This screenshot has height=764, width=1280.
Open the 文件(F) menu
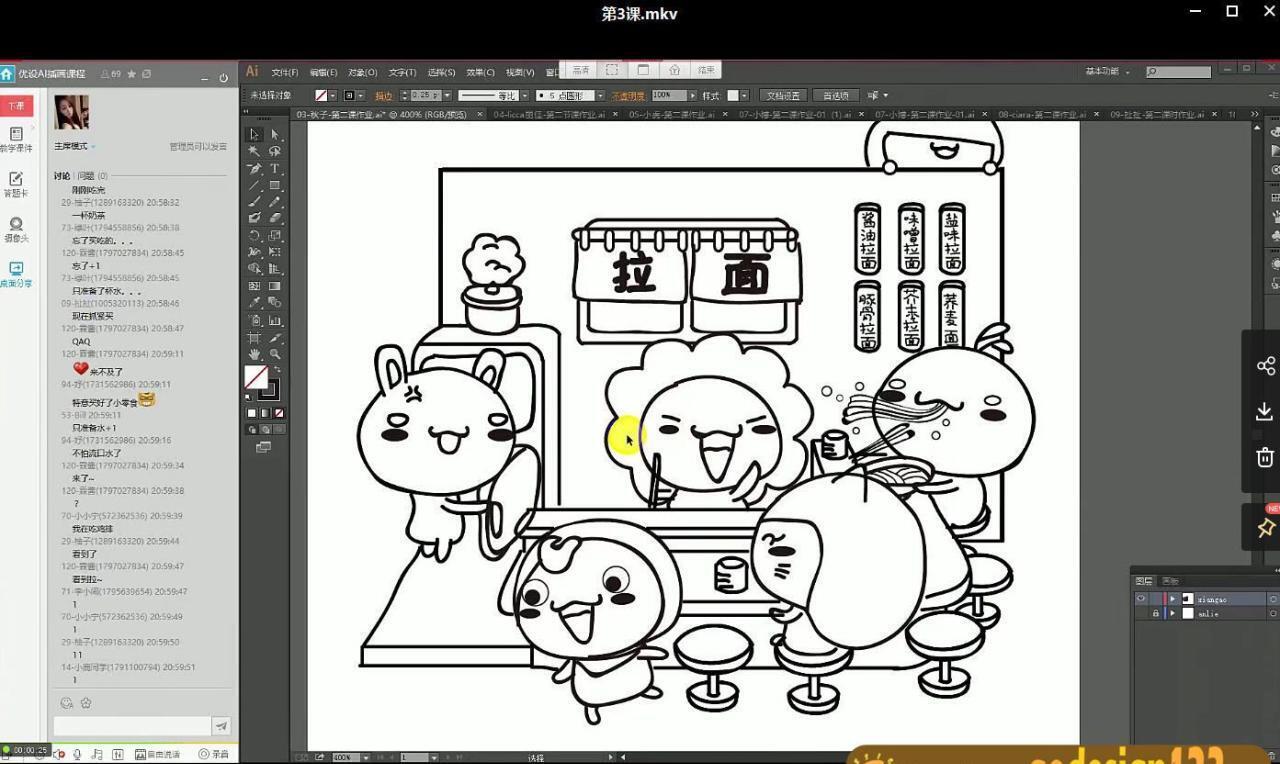click(285, 72)
